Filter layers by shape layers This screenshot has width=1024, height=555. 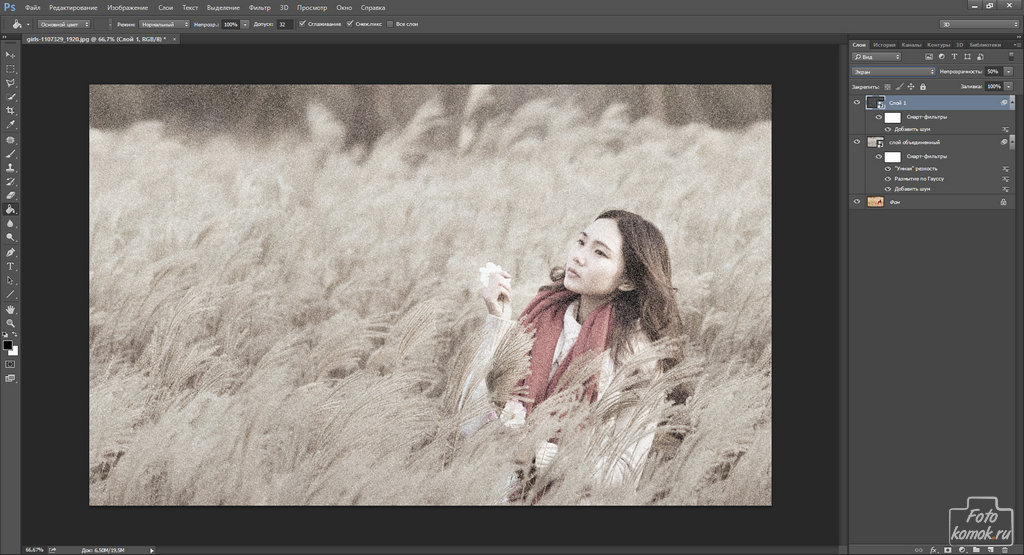pyautogui.click(x=967, y=57)
